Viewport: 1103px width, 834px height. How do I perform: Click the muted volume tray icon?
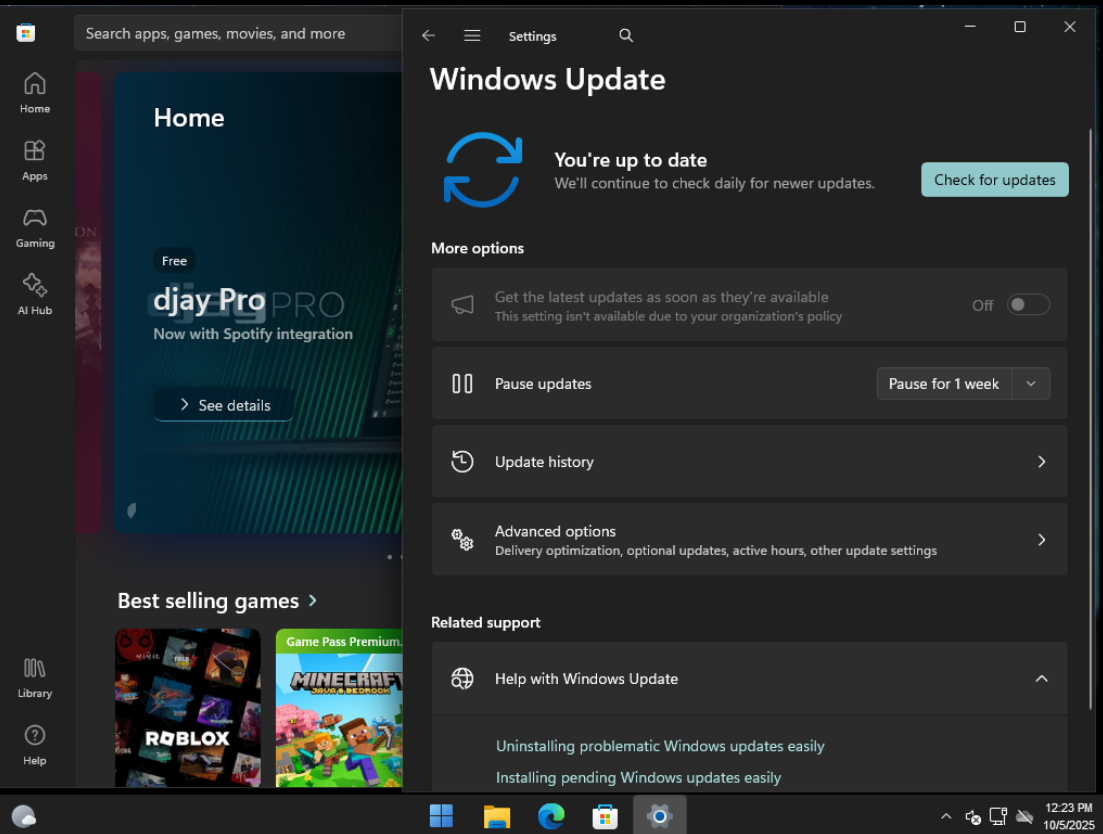(x=973, y=816)
